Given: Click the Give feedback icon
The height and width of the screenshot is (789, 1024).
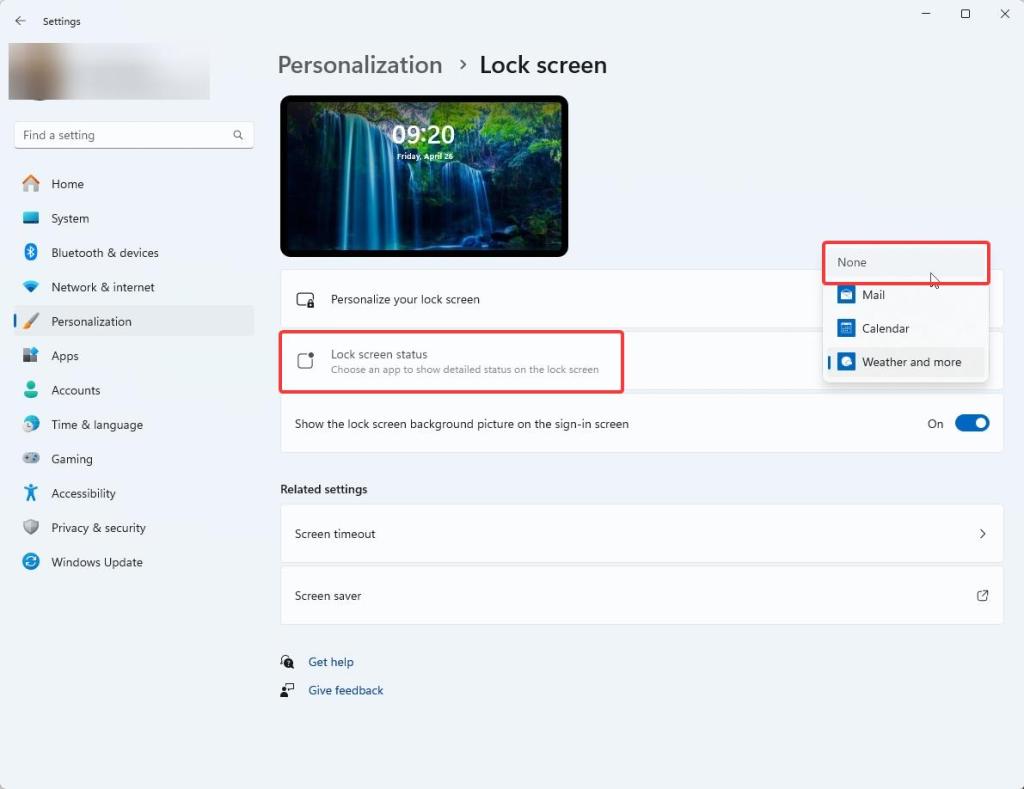Looking at the screenshot, I should click(x=287, y=690).
